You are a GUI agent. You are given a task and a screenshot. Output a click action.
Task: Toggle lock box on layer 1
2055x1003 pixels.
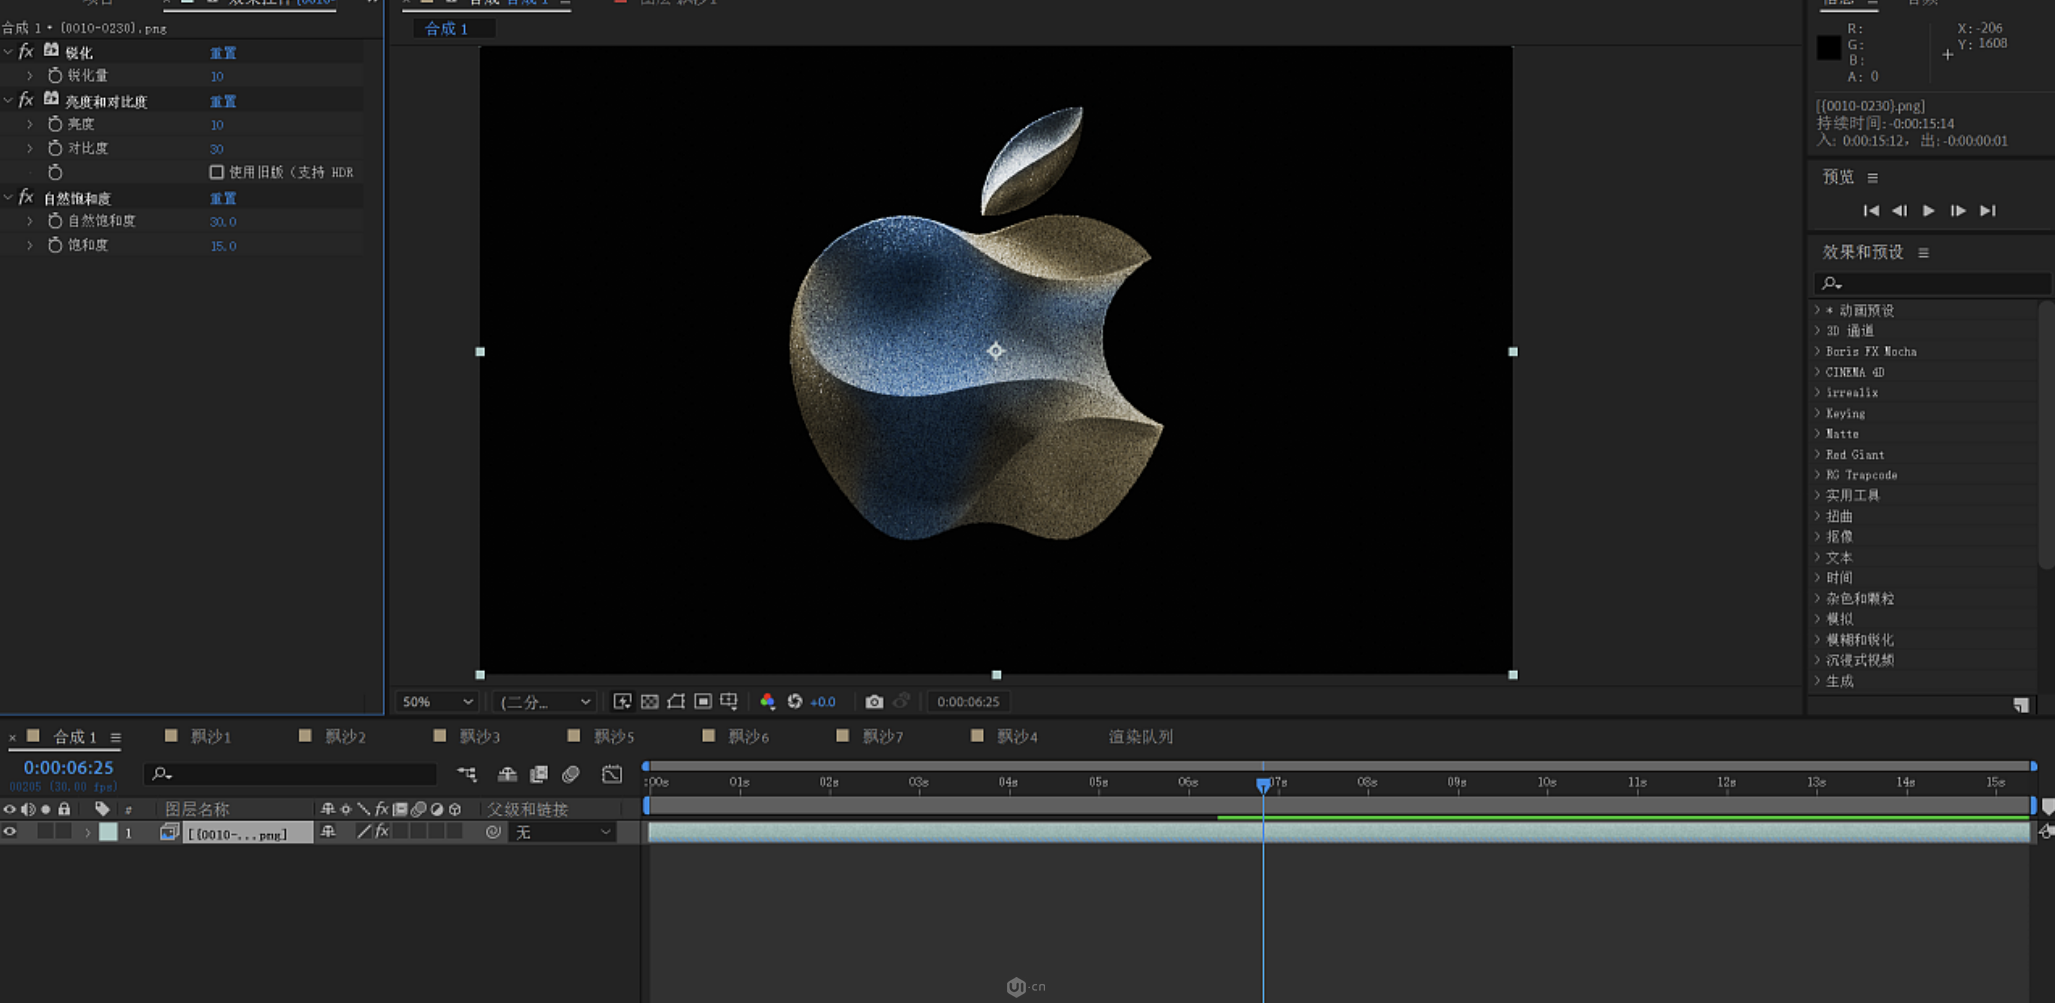click(x=64, y=832)
